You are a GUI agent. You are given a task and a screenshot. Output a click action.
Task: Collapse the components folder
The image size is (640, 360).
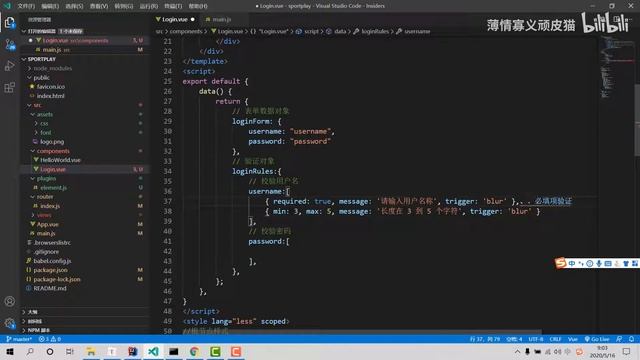click(33, 151)
